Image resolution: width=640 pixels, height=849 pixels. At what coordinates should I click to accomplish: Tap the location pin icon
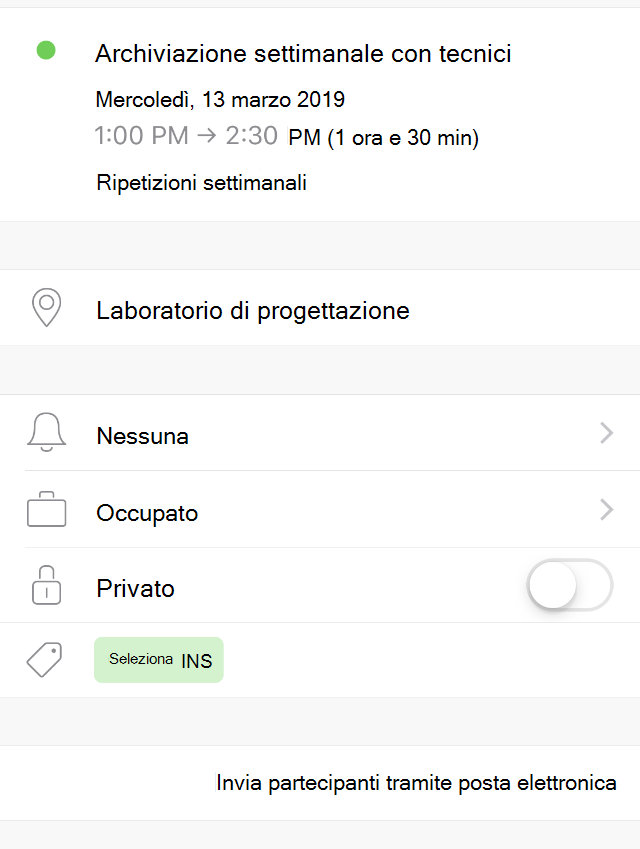coord(47,307)
